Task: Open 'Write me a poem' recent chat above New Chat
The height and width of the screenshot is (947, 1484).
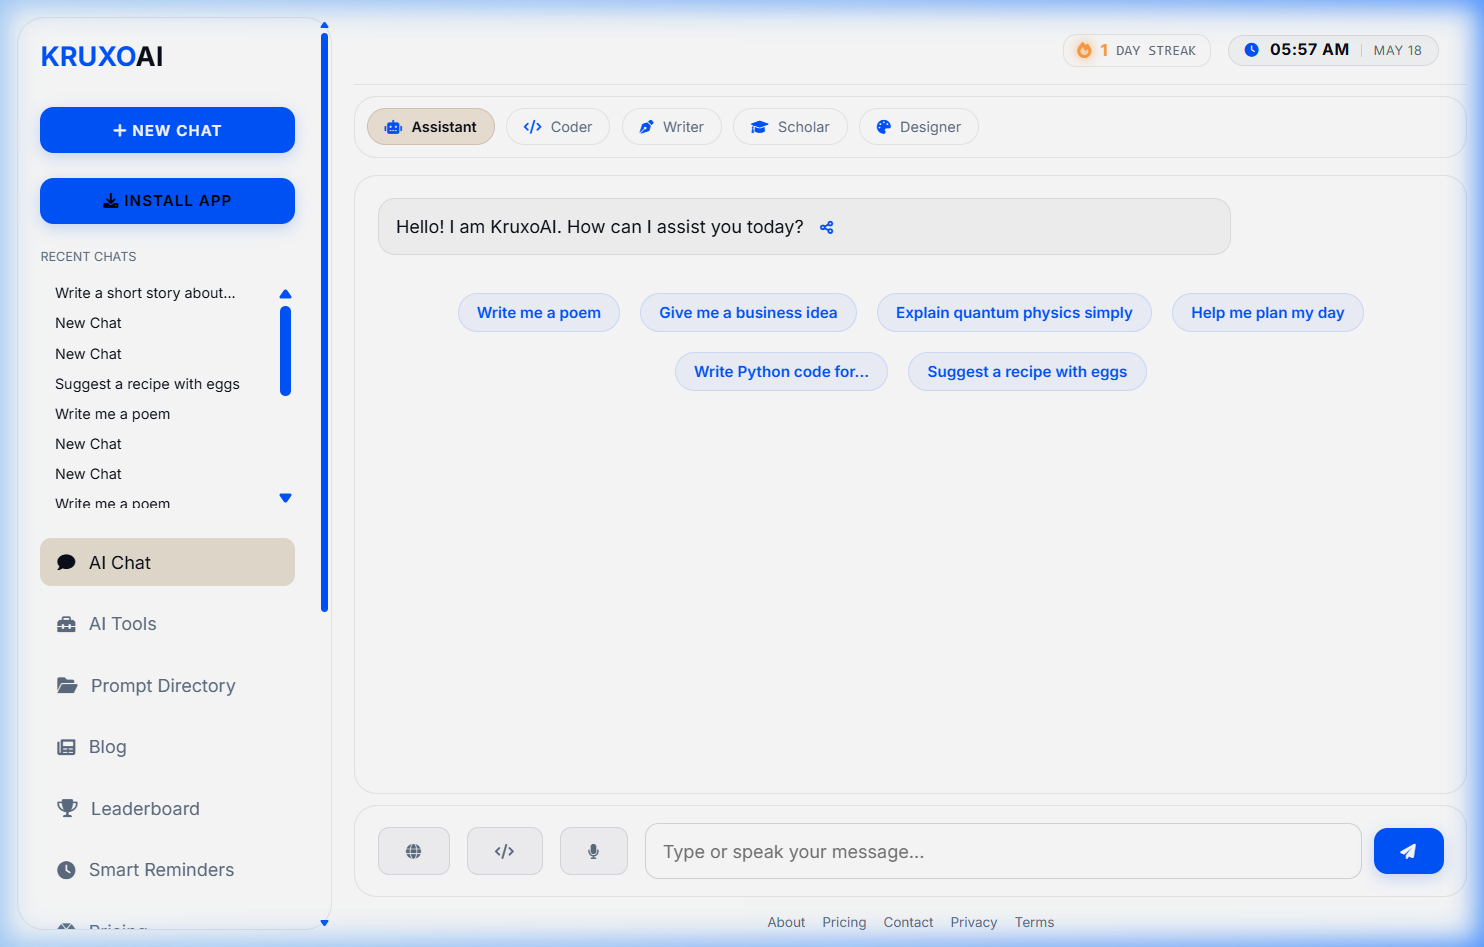Action: pos(112,414)
